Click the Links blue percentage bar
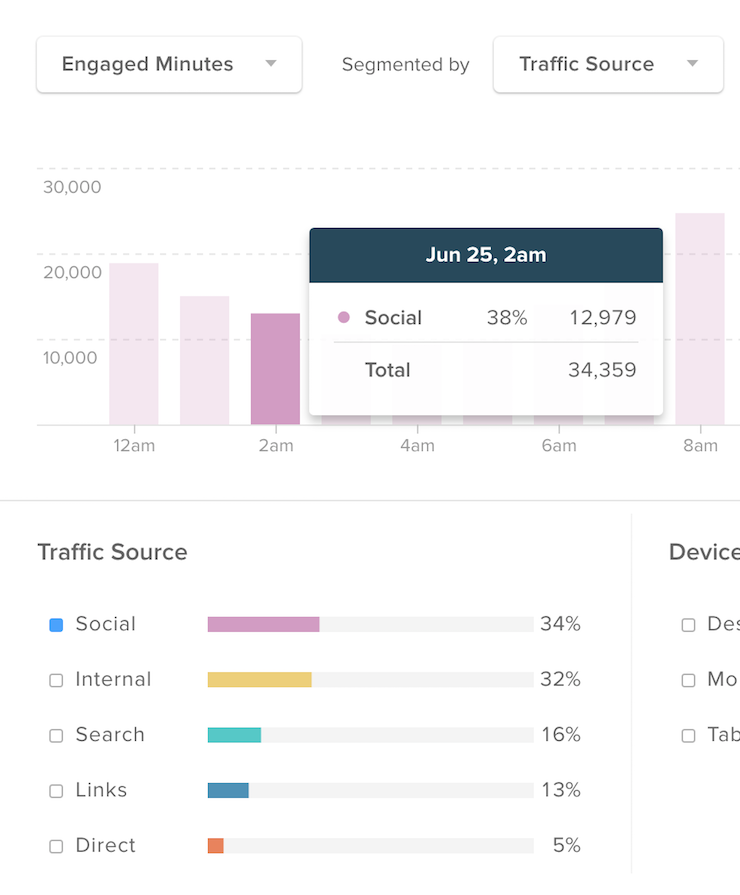This screenshot has height=895, width=740. (x=228, y=791)
